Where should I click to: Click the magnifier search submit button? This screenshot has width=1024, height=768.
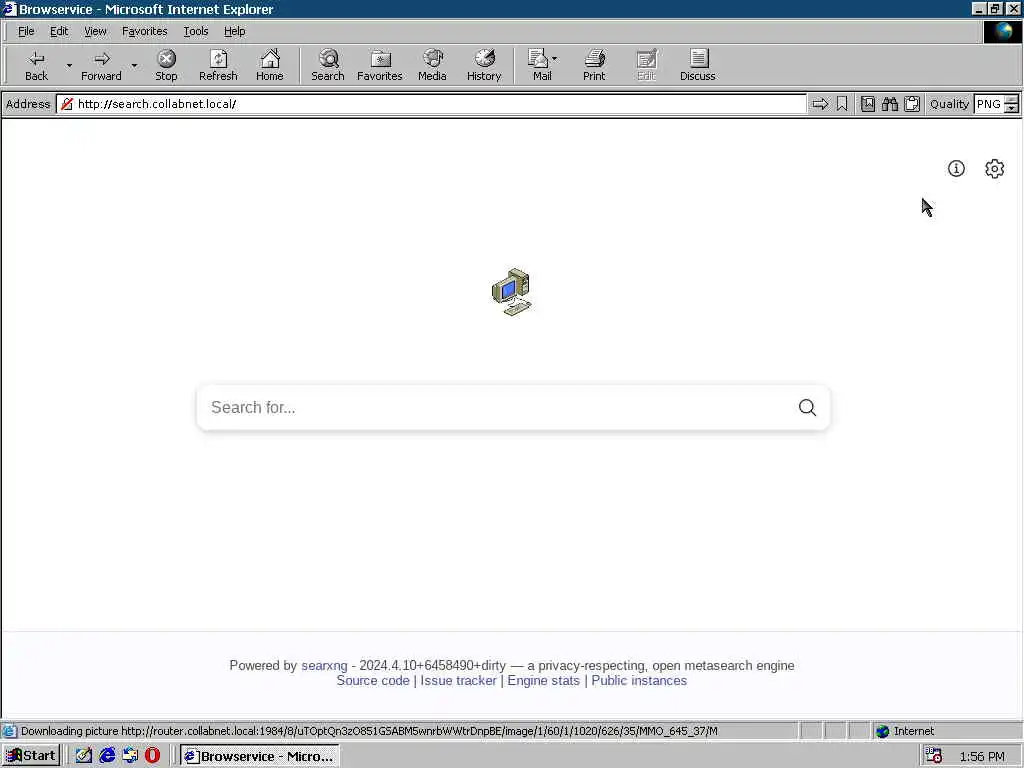tap(807, 408)
